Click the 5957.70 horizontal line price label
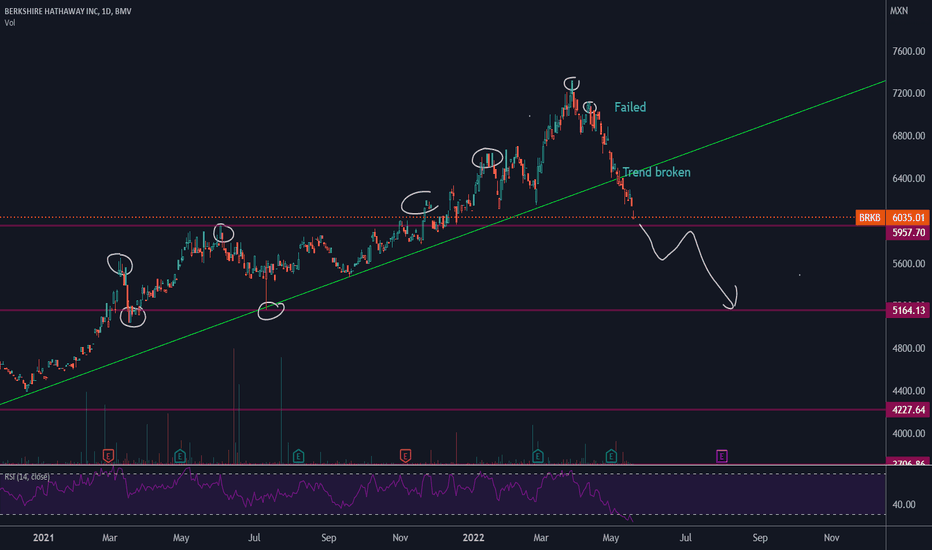Screen dimensions: 932x550 coord(908,232)
